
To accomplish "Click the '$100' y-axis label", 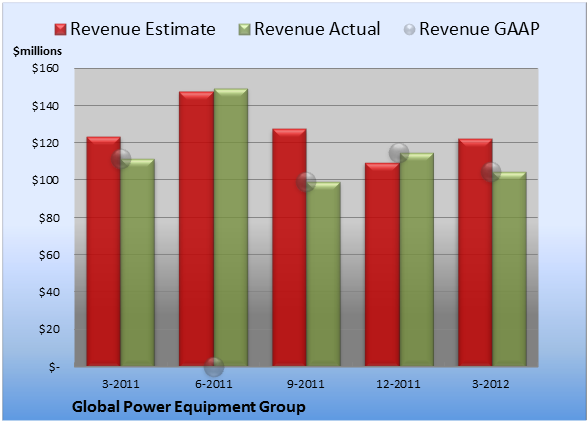I will coord(45,180).
